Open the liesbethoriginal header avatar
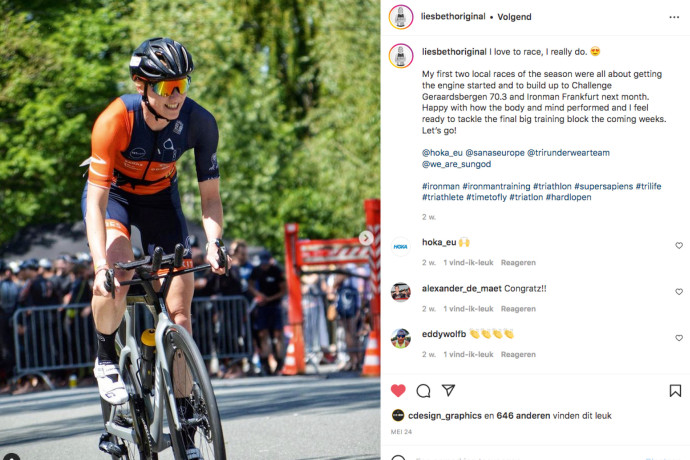This screenshot has width=690, height=460. pos(400,17)
